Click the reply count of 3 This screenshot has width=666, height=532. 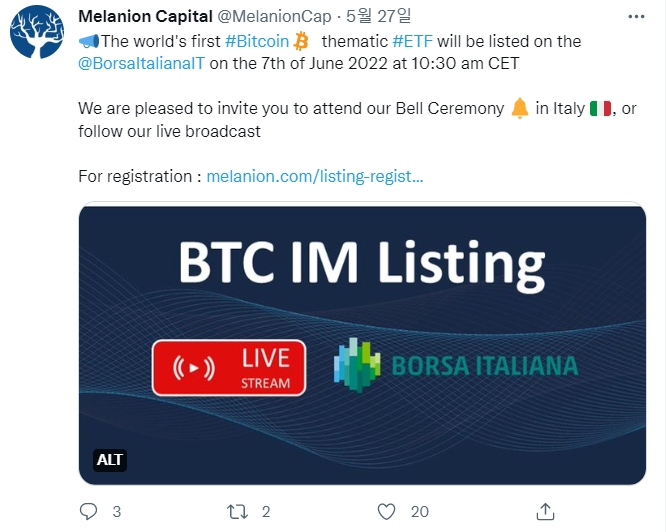click(116, 511)
